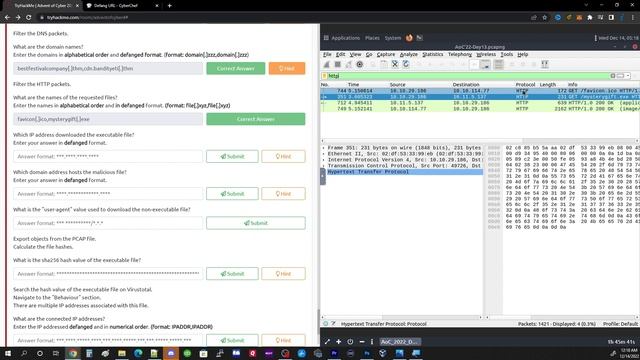The height and width of the screenshot is (360, 640).
Task: Click the colorize packet list toolbar icon
Action: (x=498, y=64)
